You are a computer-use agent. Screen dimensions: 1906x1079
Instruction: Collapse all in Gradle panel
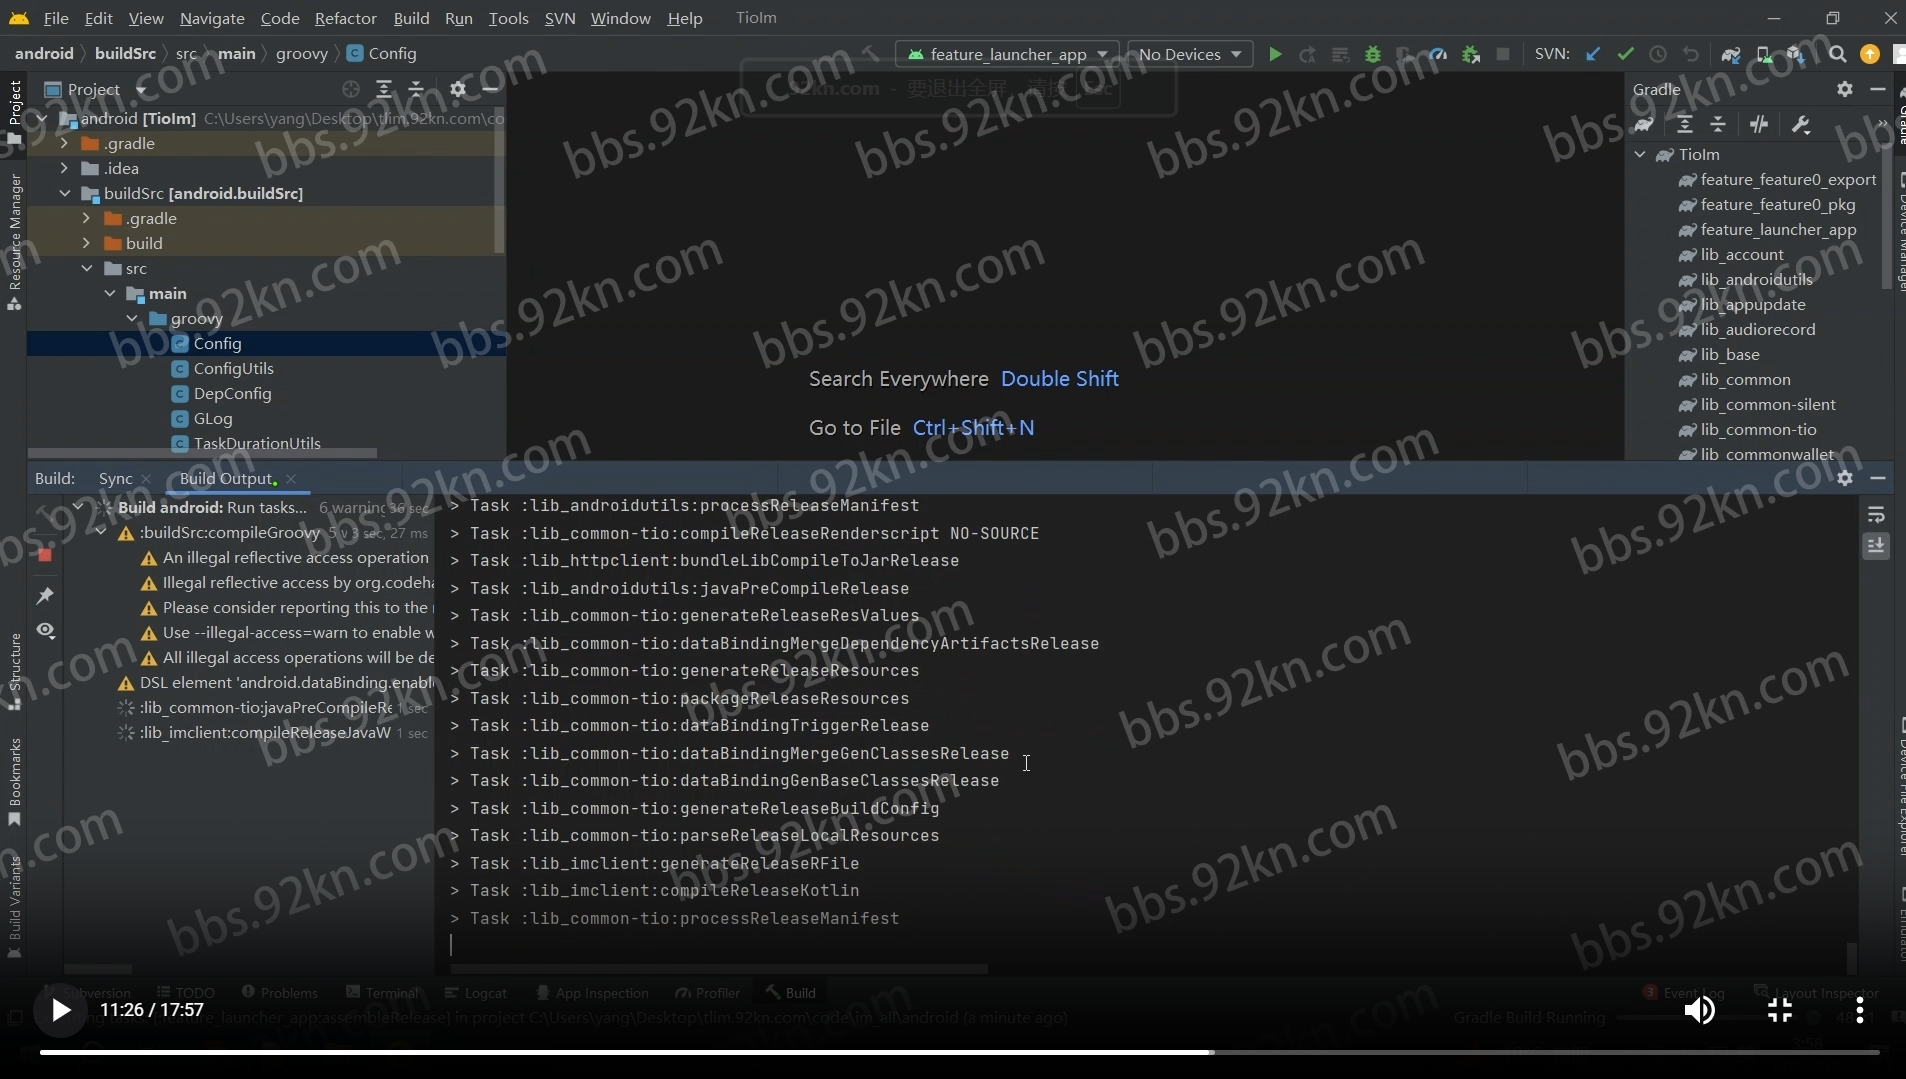tap(1718, 124)
